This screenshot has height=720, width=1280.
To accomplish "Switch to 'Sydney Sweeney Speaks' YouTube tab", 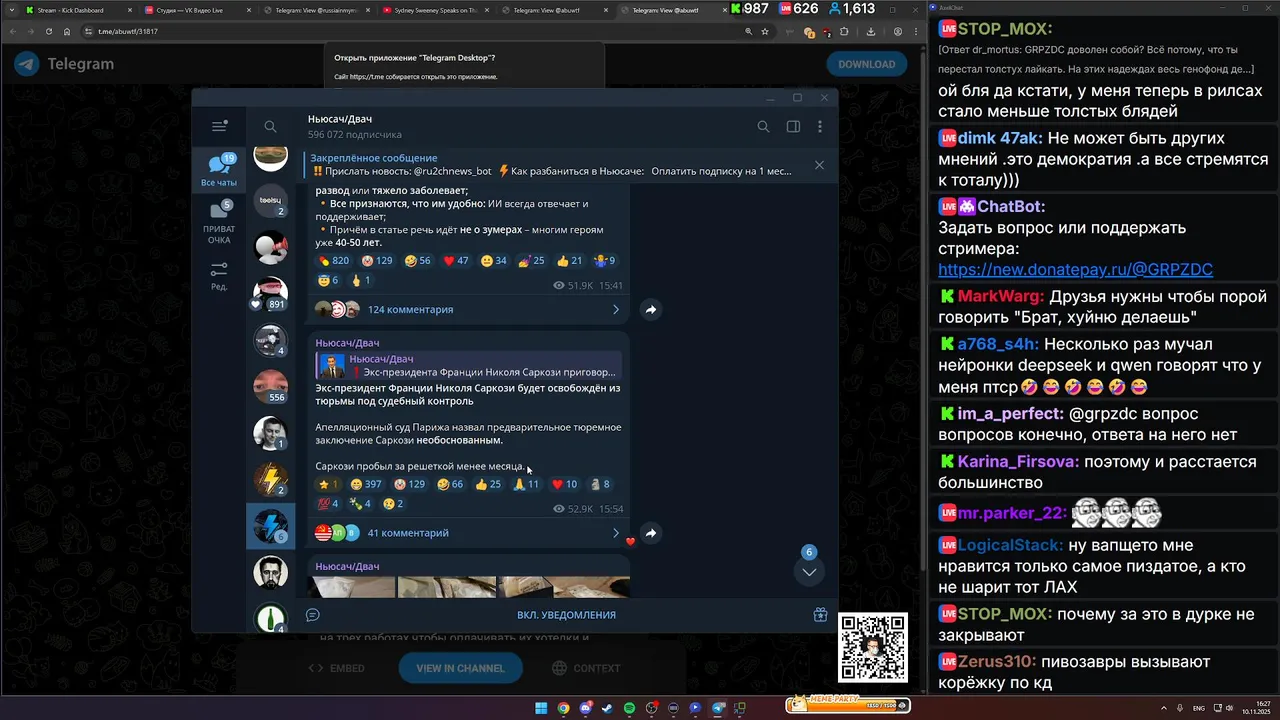I will pos(437,10).
